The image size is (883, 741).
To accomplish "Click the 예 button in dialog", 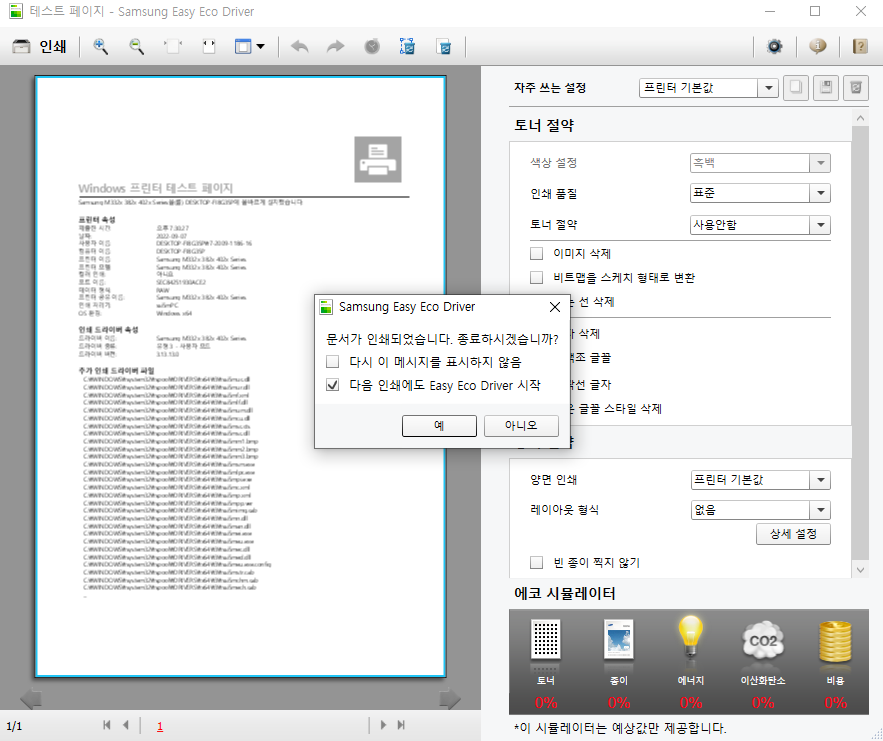I will 439,426.
